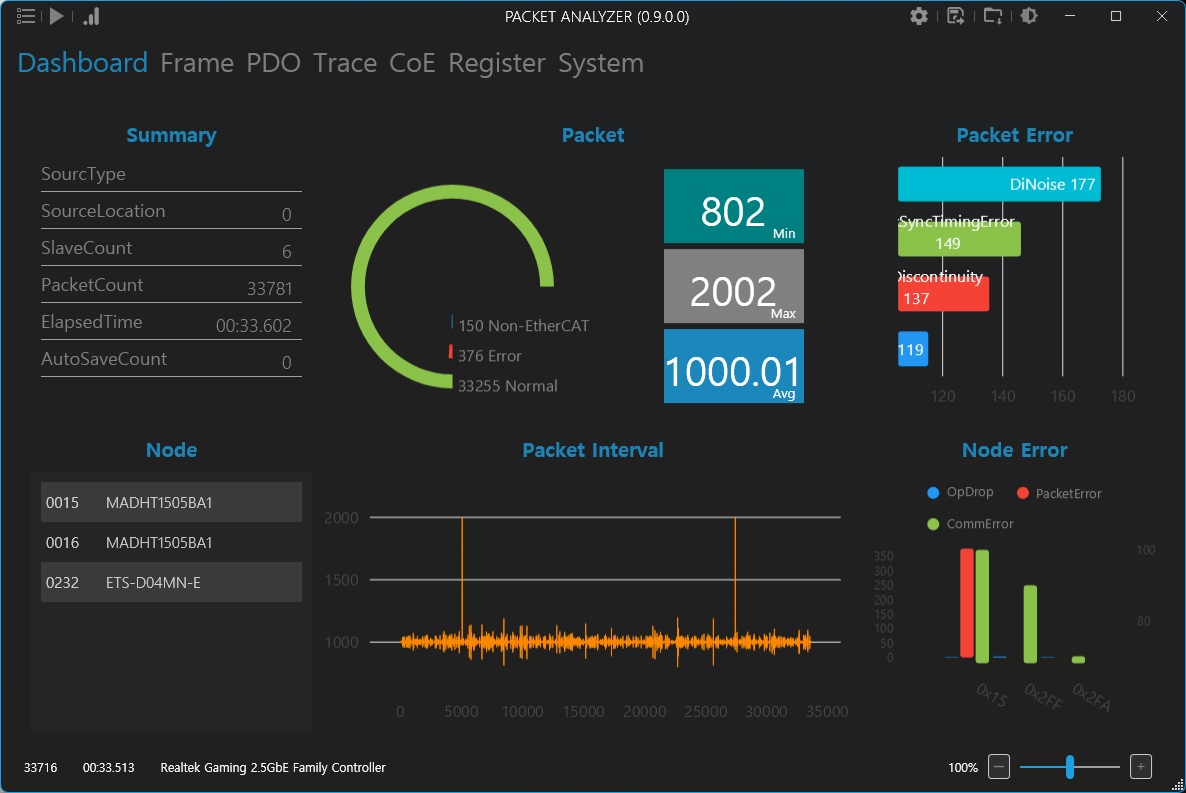Toggle the CommError legend entry

(x=970, y=524)
